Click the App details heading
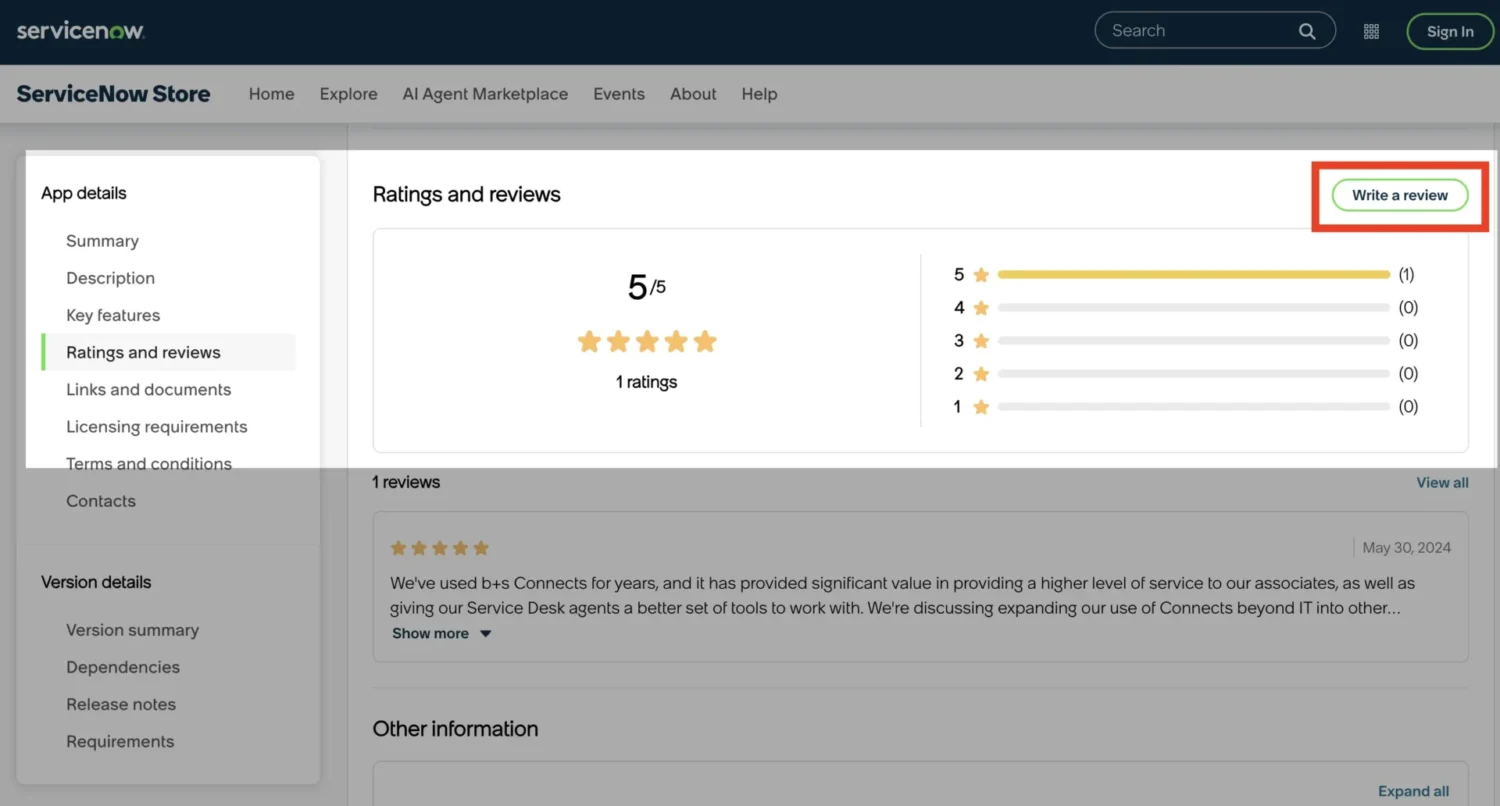This screenshot has width=1500, height=806. [x=84, y=193]
